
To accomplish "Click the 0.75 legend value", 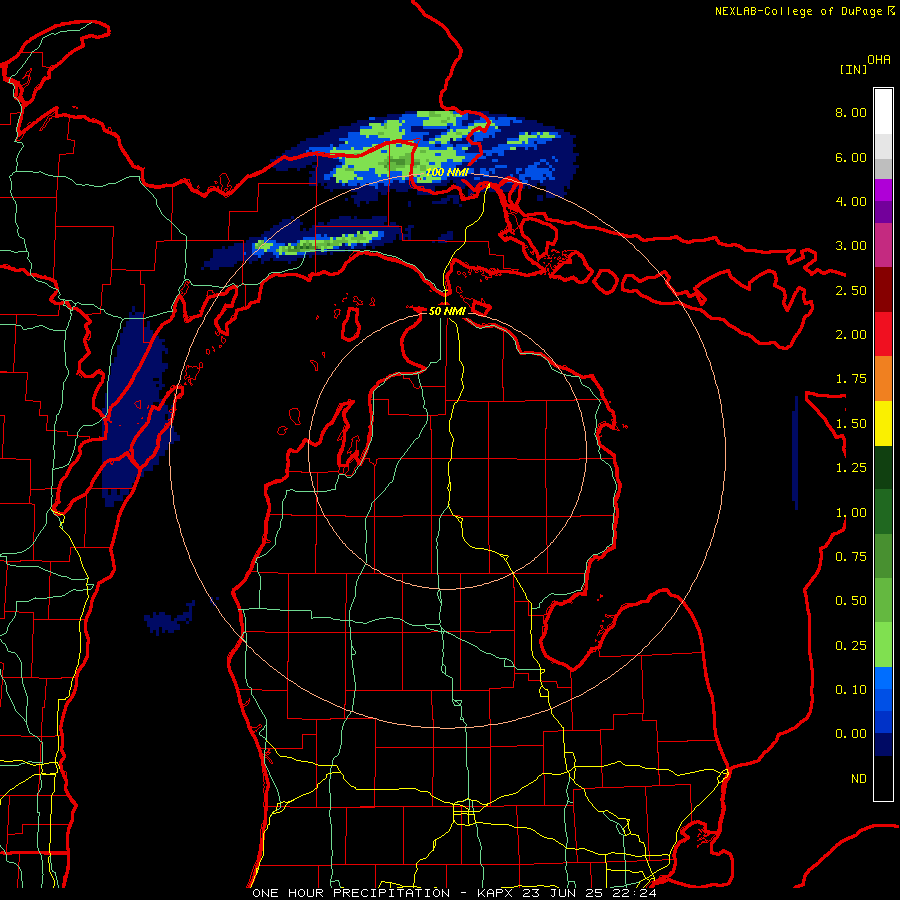I will 851,557.
